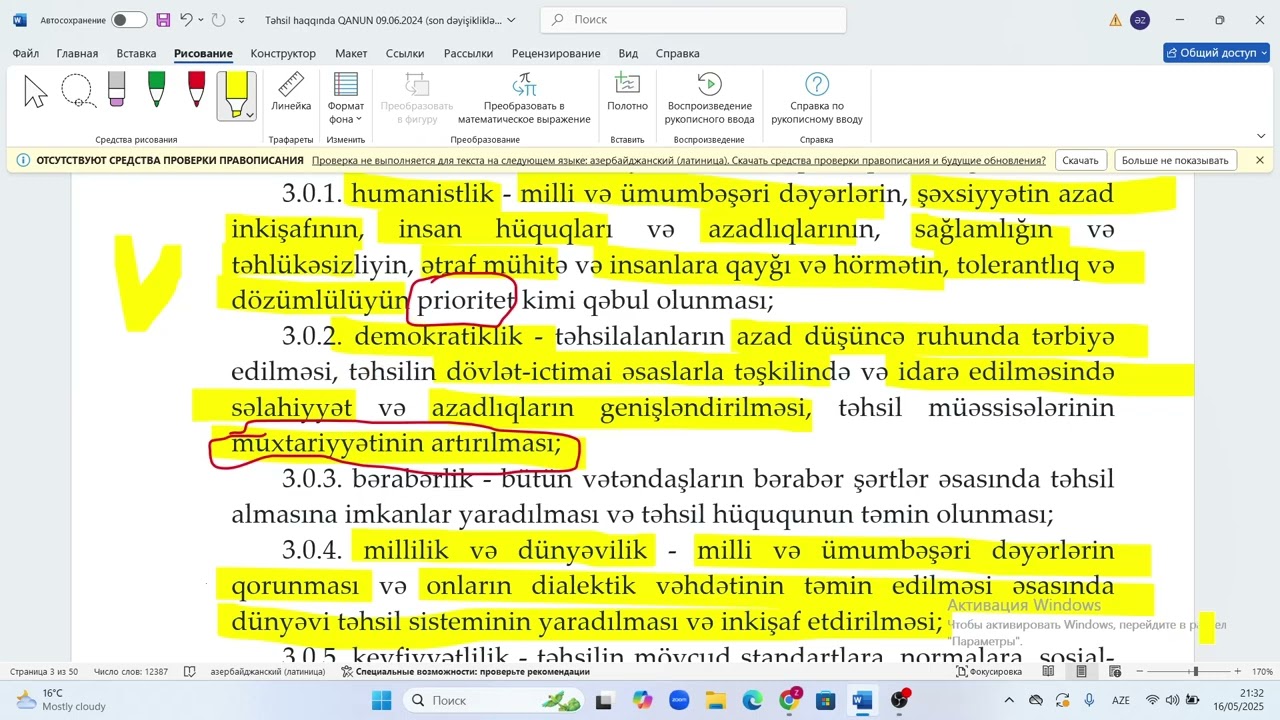Click the Поиск search box in title bar
Viewport: 1280px width, 720px height.
coord(693,20)
